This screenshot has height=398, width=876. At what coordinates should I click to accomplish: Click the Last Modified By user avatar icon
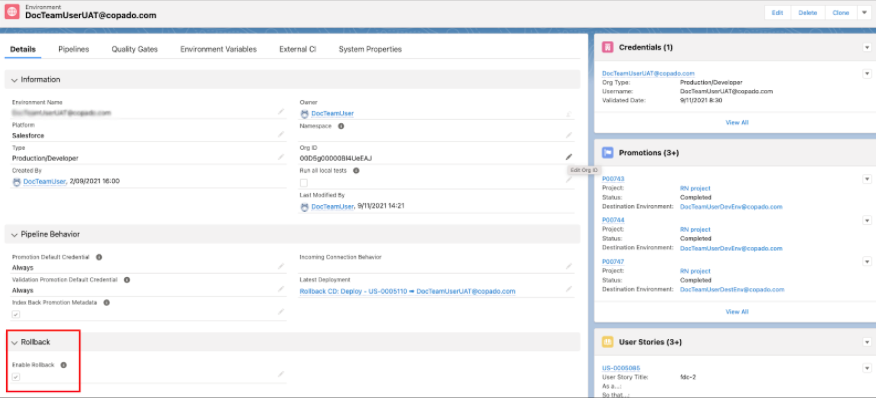point(304,206)
